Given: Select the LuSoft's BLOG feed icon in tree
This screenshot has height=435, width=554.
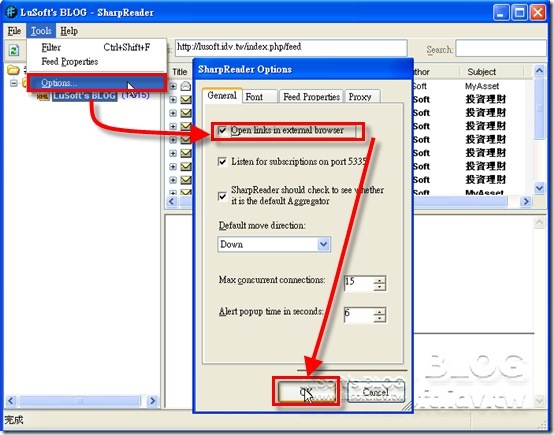Looking at the screenshot, I should coord(43,96).
